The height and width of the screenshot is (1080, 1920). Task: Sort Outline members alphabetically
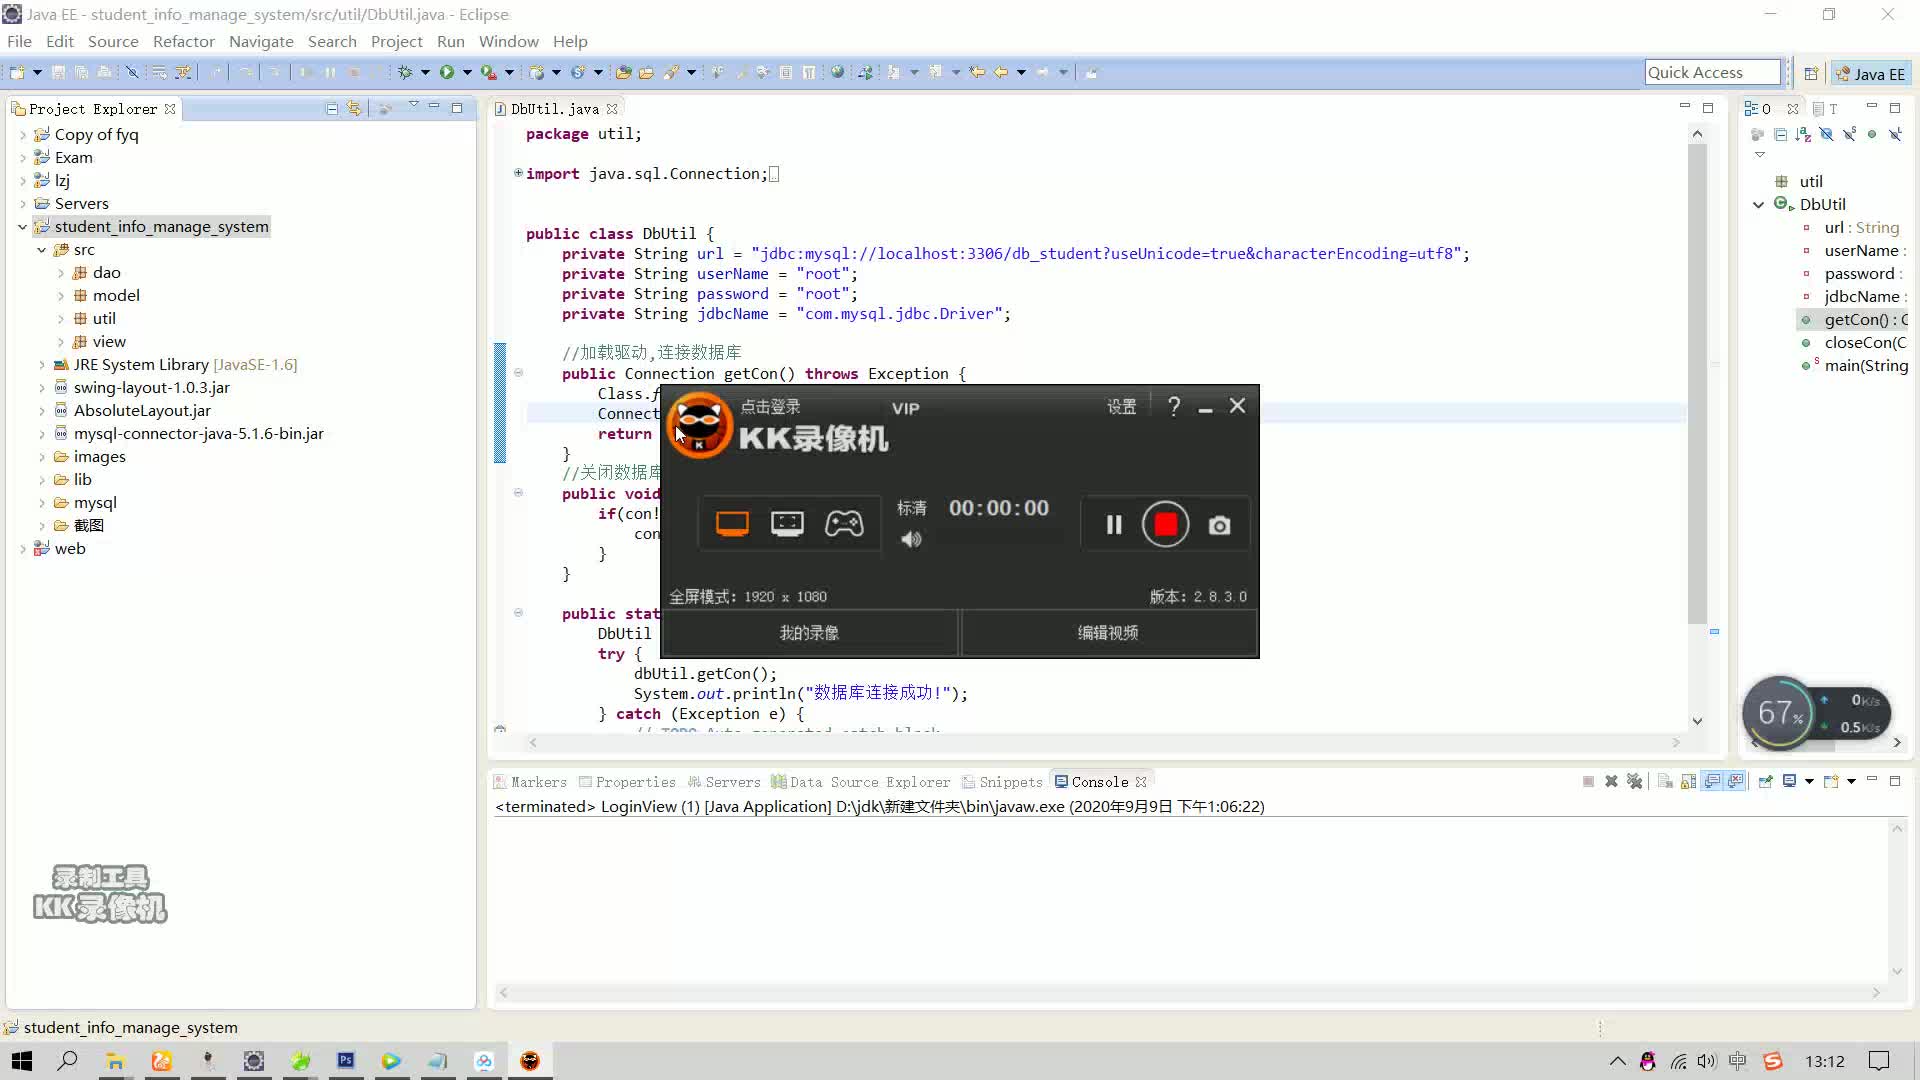pos(1803,133)
